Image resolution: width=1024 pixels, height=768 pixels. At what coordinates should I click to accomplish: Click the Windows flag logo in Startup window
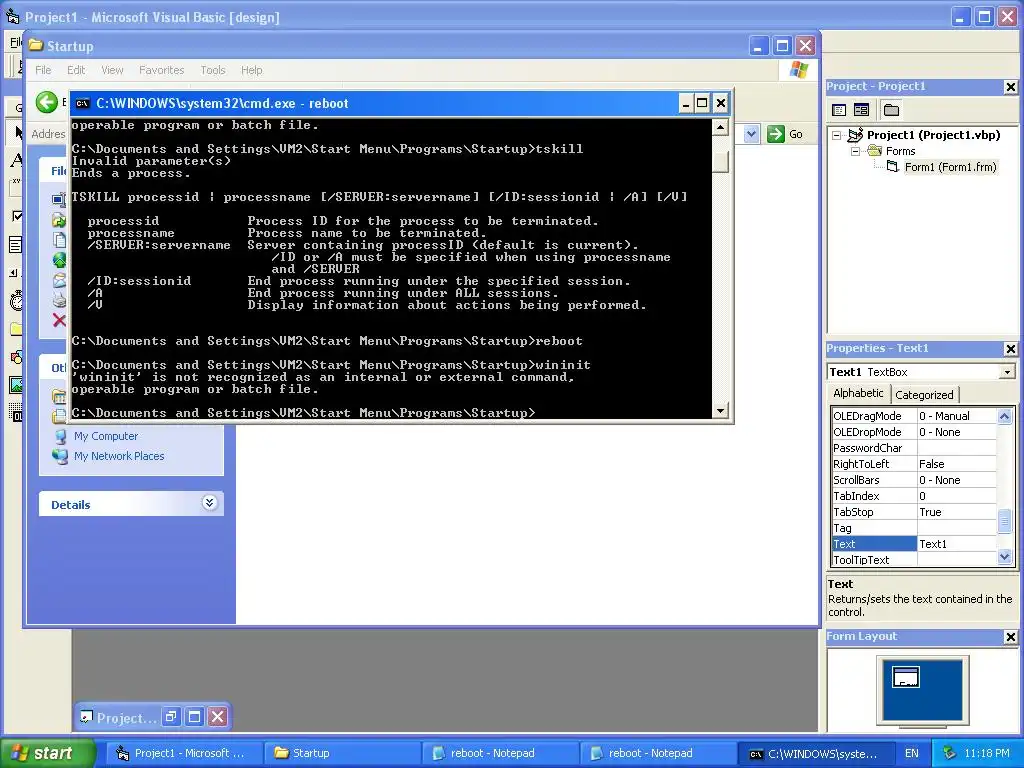(798, 69)
